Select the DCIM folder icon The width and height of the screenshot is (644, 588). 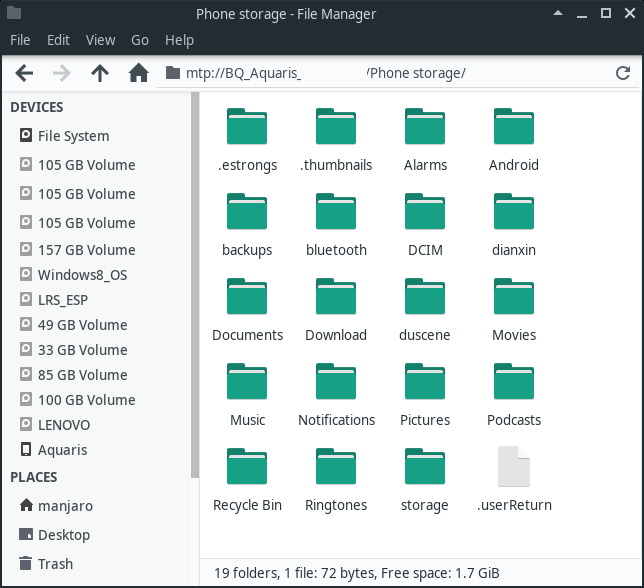pos(425,213)
